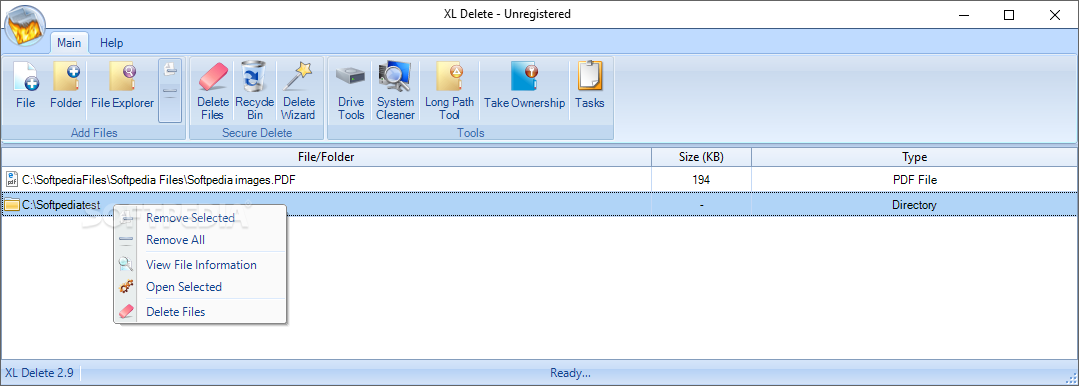This screenshot has width=1079, height=386.
Task: Click the small ribbon remove-selected page icon
Action: (170, 69)
